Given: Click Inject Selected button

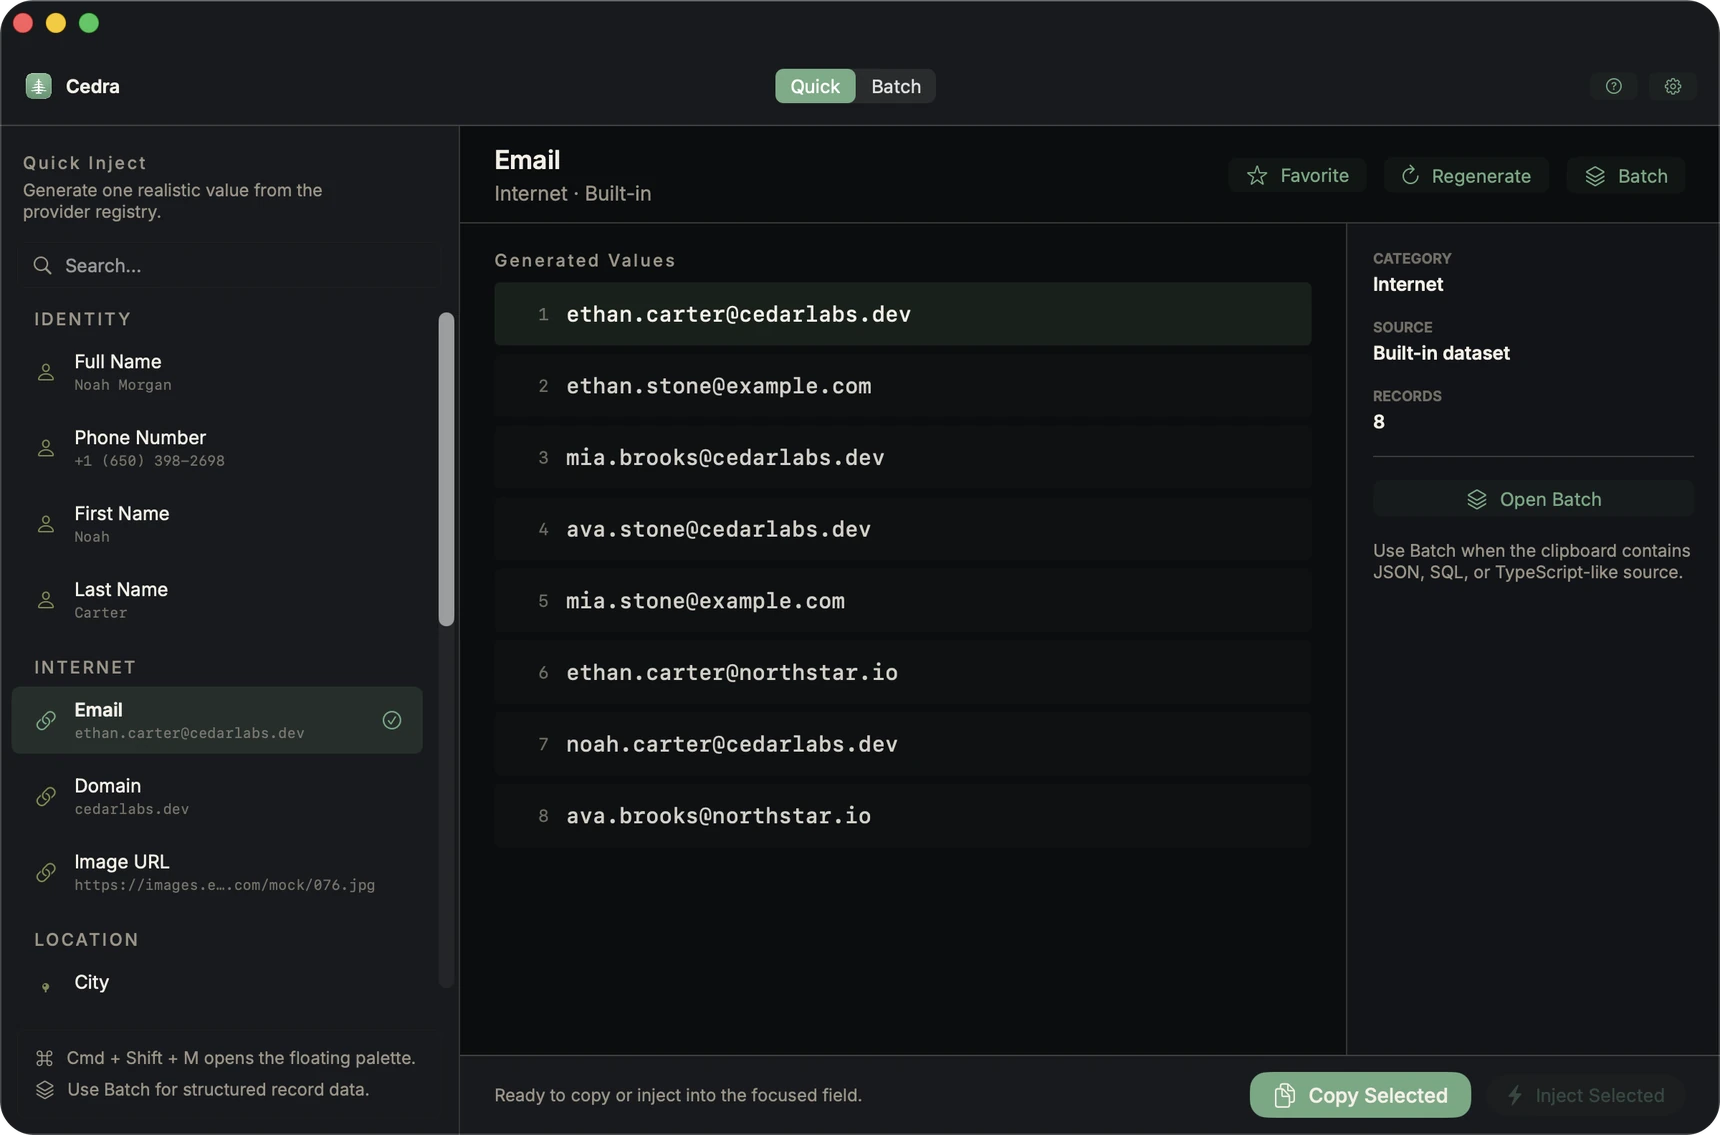Looking at the screenshot, I should pyautogui.click(x=1586, y=1095).
